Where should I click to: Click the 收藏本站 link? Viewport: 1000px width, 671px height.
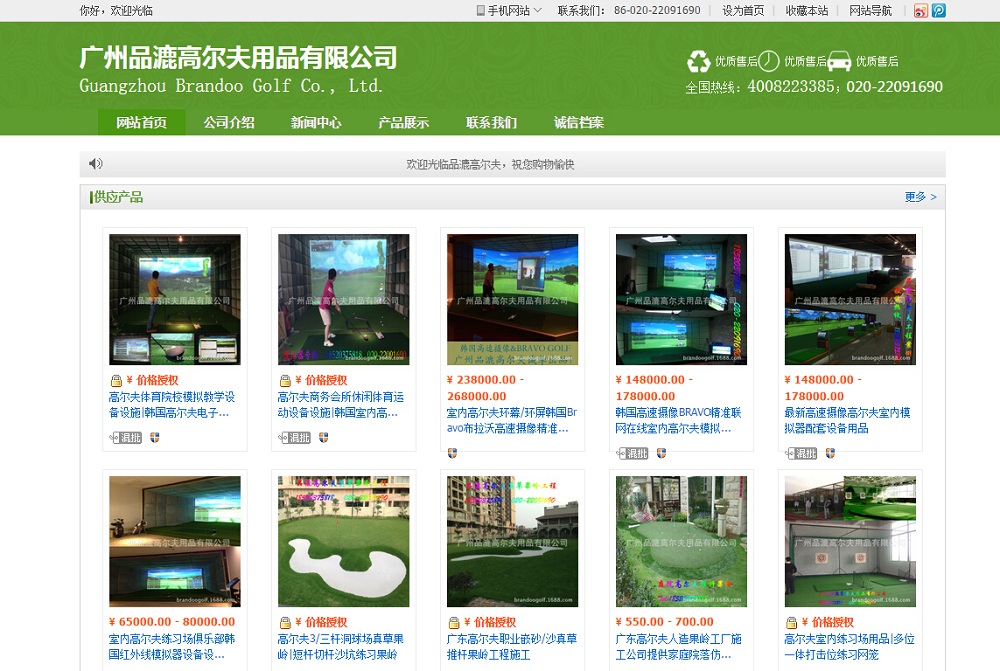[807, 10]
